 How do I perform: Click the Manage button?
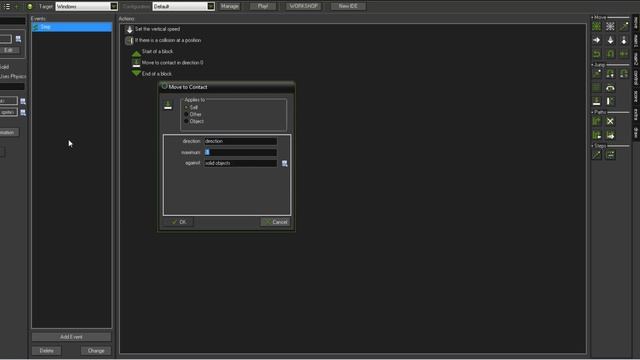pyautogui.click(x=230, y=6)
